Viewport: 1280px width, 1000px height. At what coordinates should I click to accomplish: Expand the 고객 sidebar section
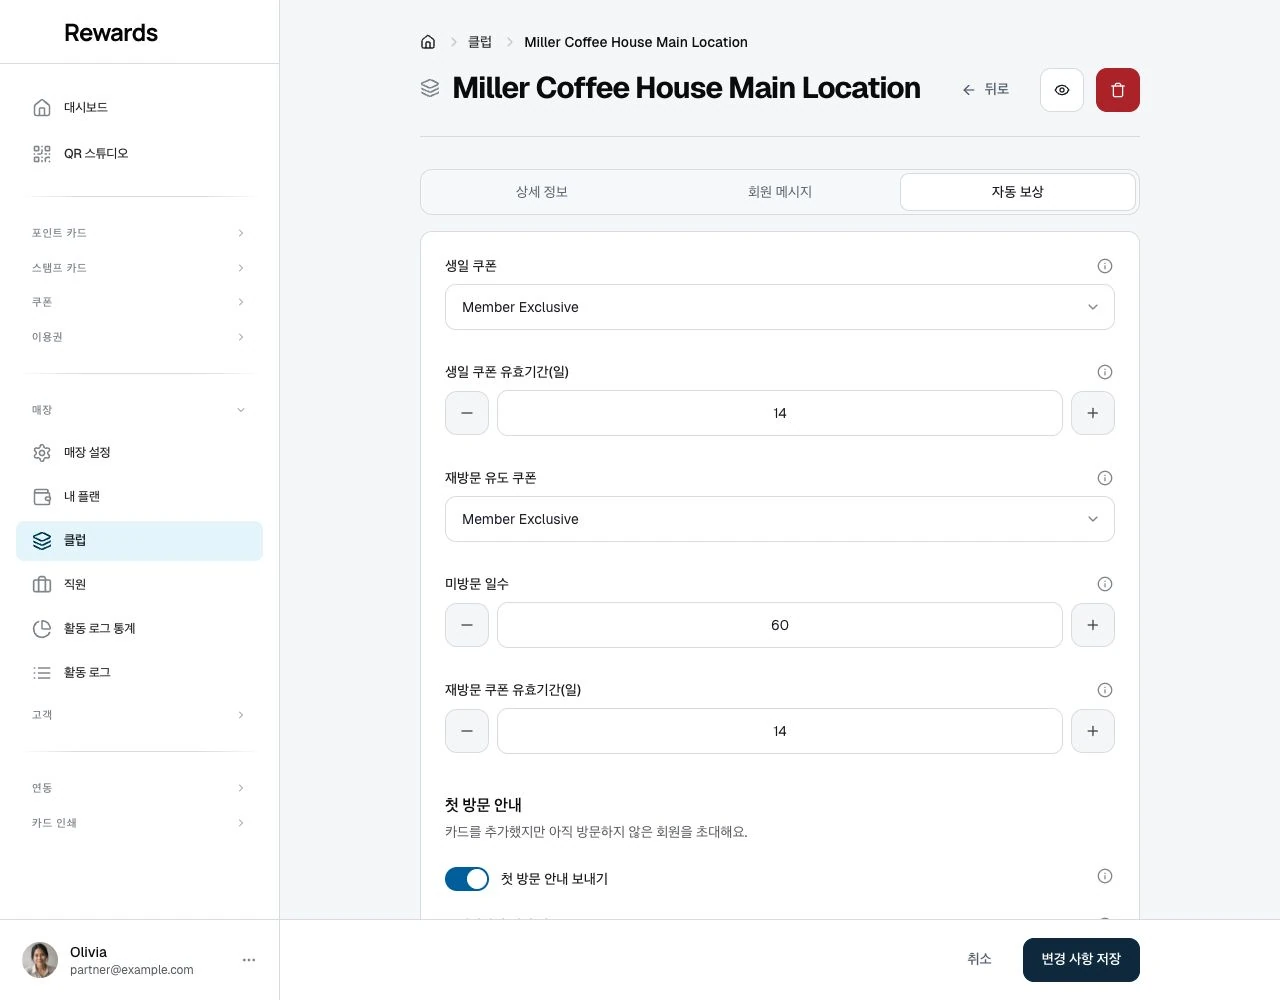139,715
